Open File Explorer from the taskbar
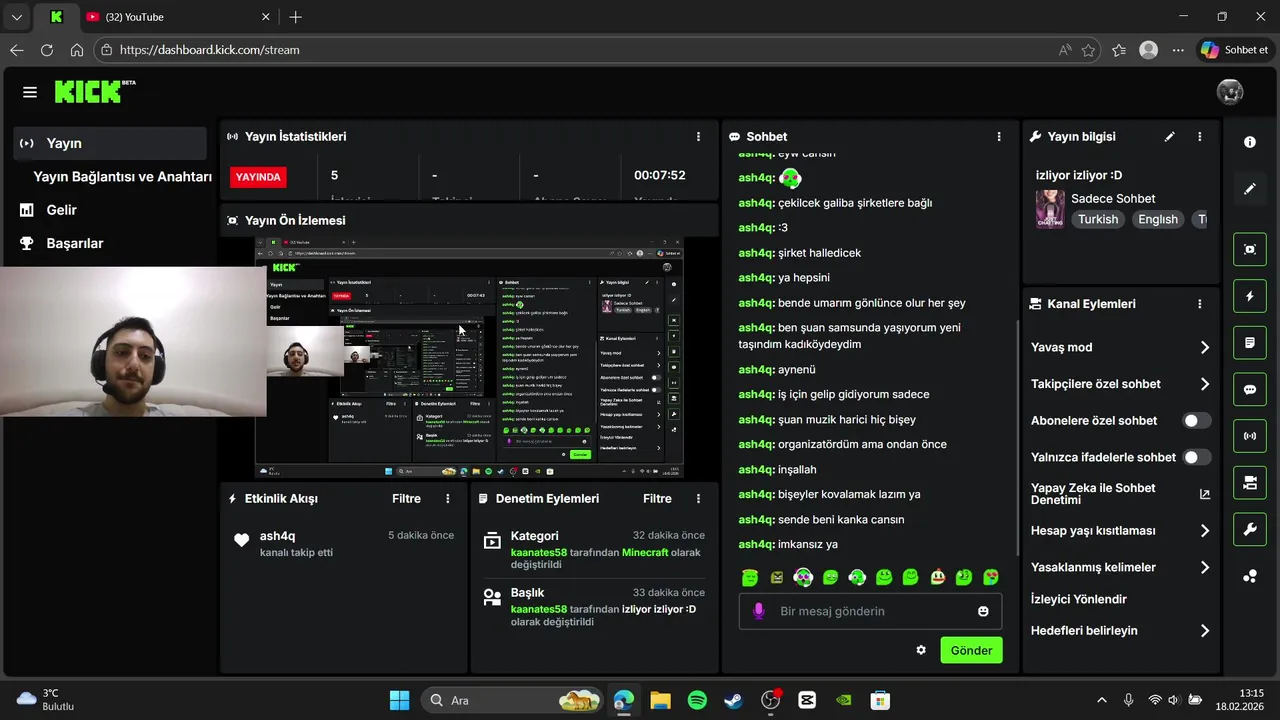The height and width of the screenshot is (720, 1280). tap(660, 700)
